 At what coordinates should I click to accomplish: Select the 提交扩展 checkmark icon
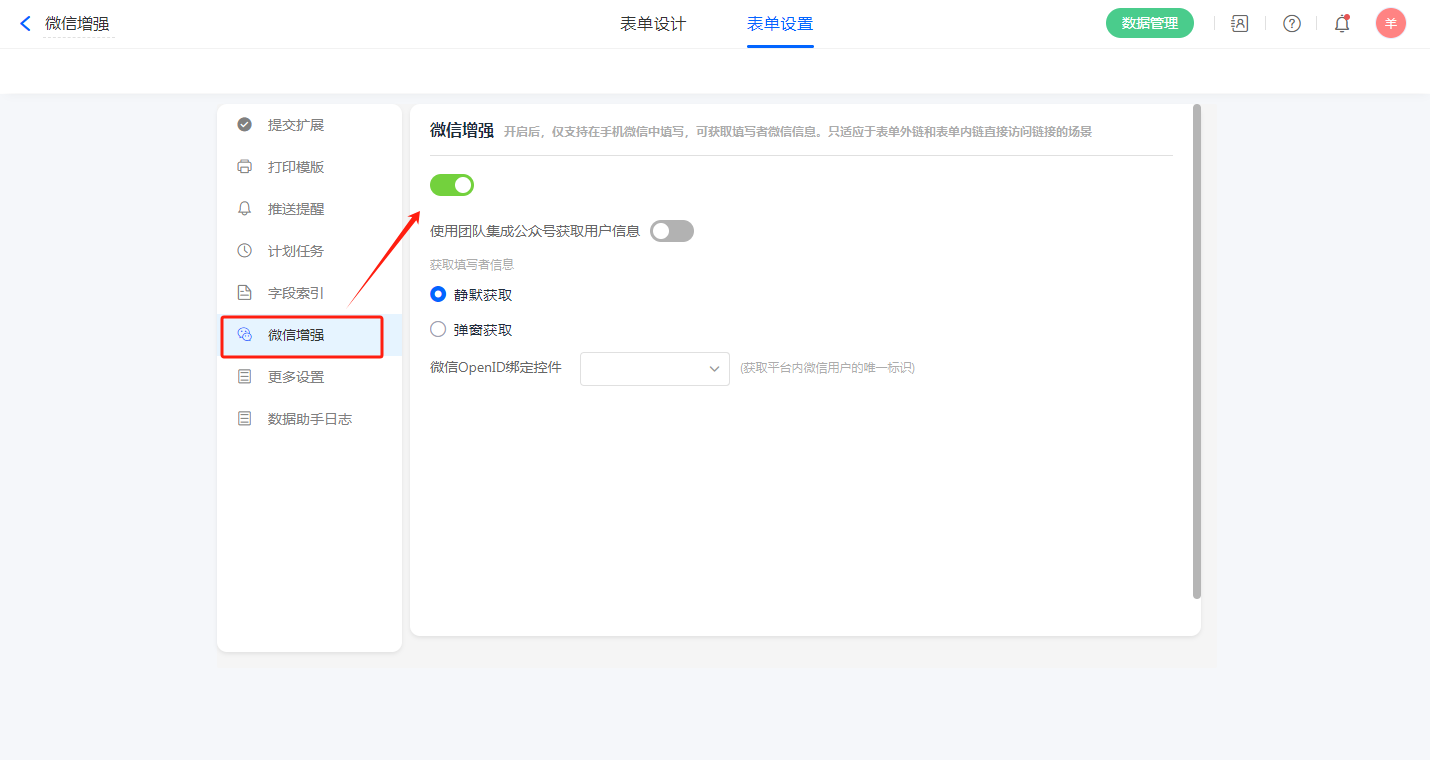point(244,125)
